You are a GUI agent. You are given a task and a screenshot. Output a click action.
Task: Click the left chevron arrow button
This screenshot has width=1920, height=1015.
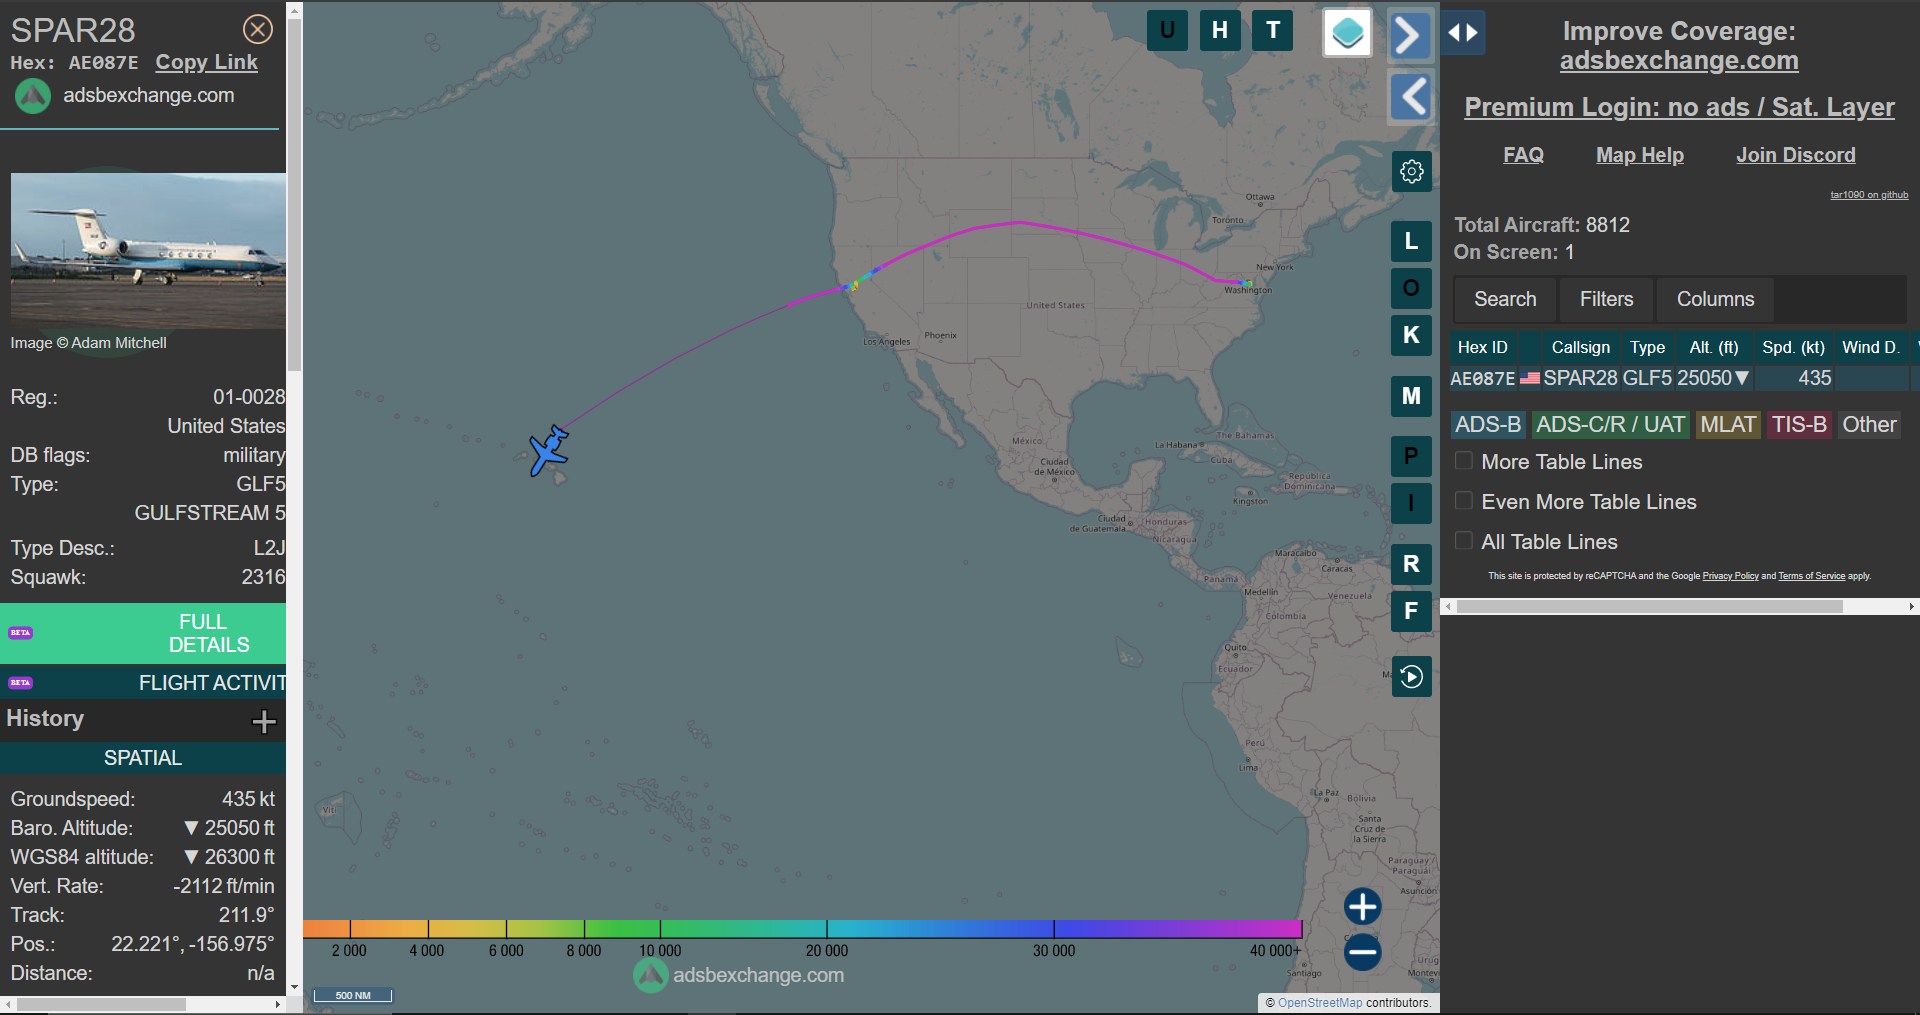[x=1410, y=97]
